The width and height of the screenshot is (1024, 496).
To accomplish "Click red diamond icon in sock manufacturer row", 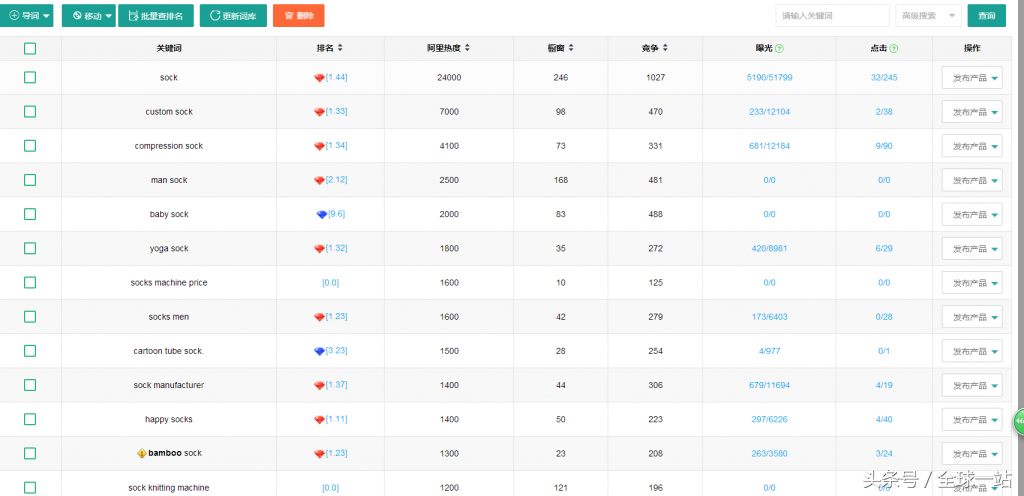I will [319, 386].
